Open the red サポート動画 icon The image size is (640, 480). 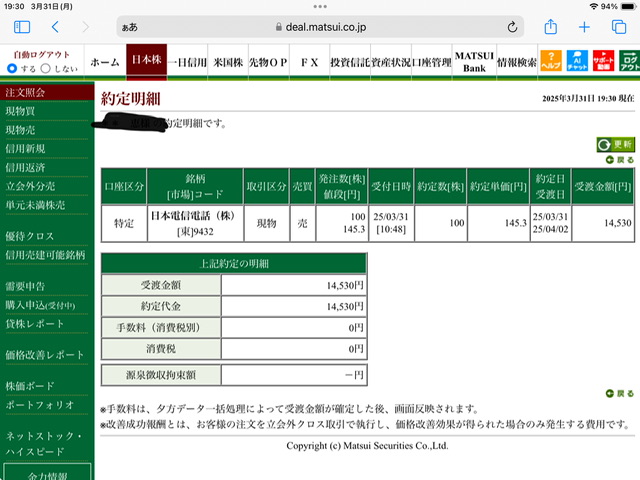point(603,60)
